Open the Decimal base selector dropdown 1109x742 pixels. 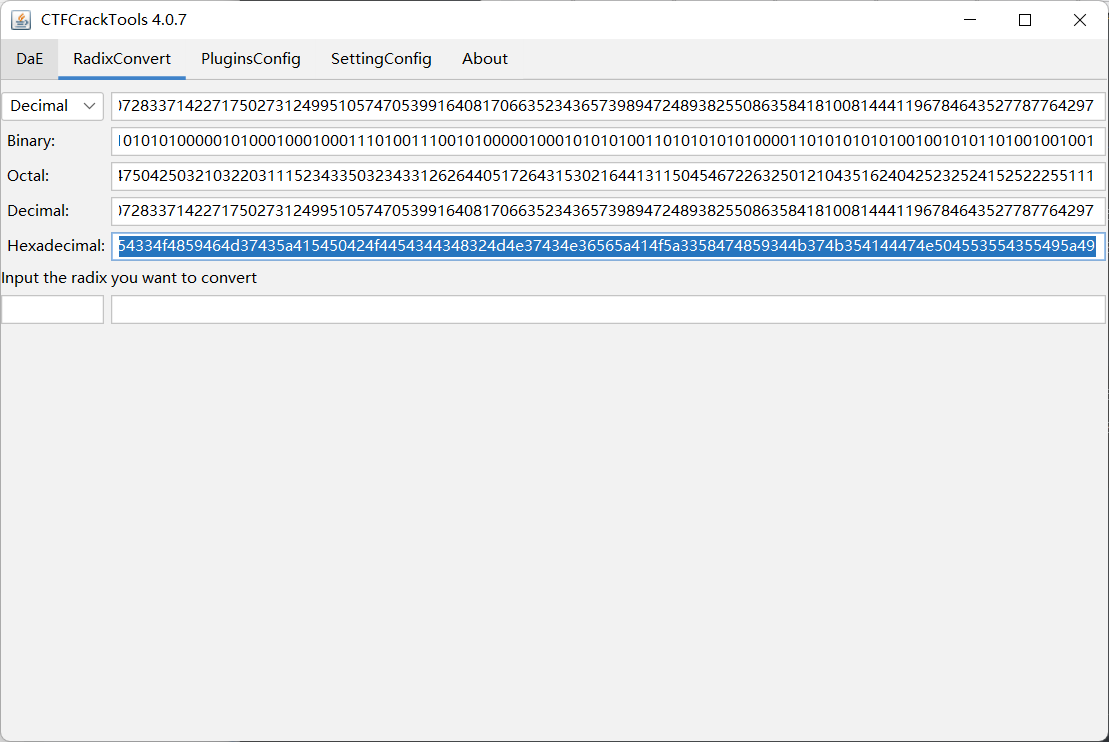pos(52,106)
